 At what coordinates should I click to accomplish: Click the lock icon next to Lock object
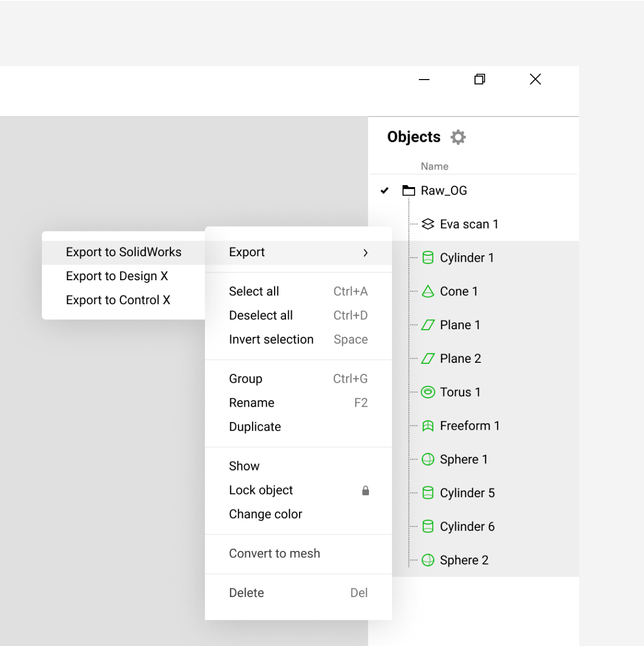pos(365,491)
